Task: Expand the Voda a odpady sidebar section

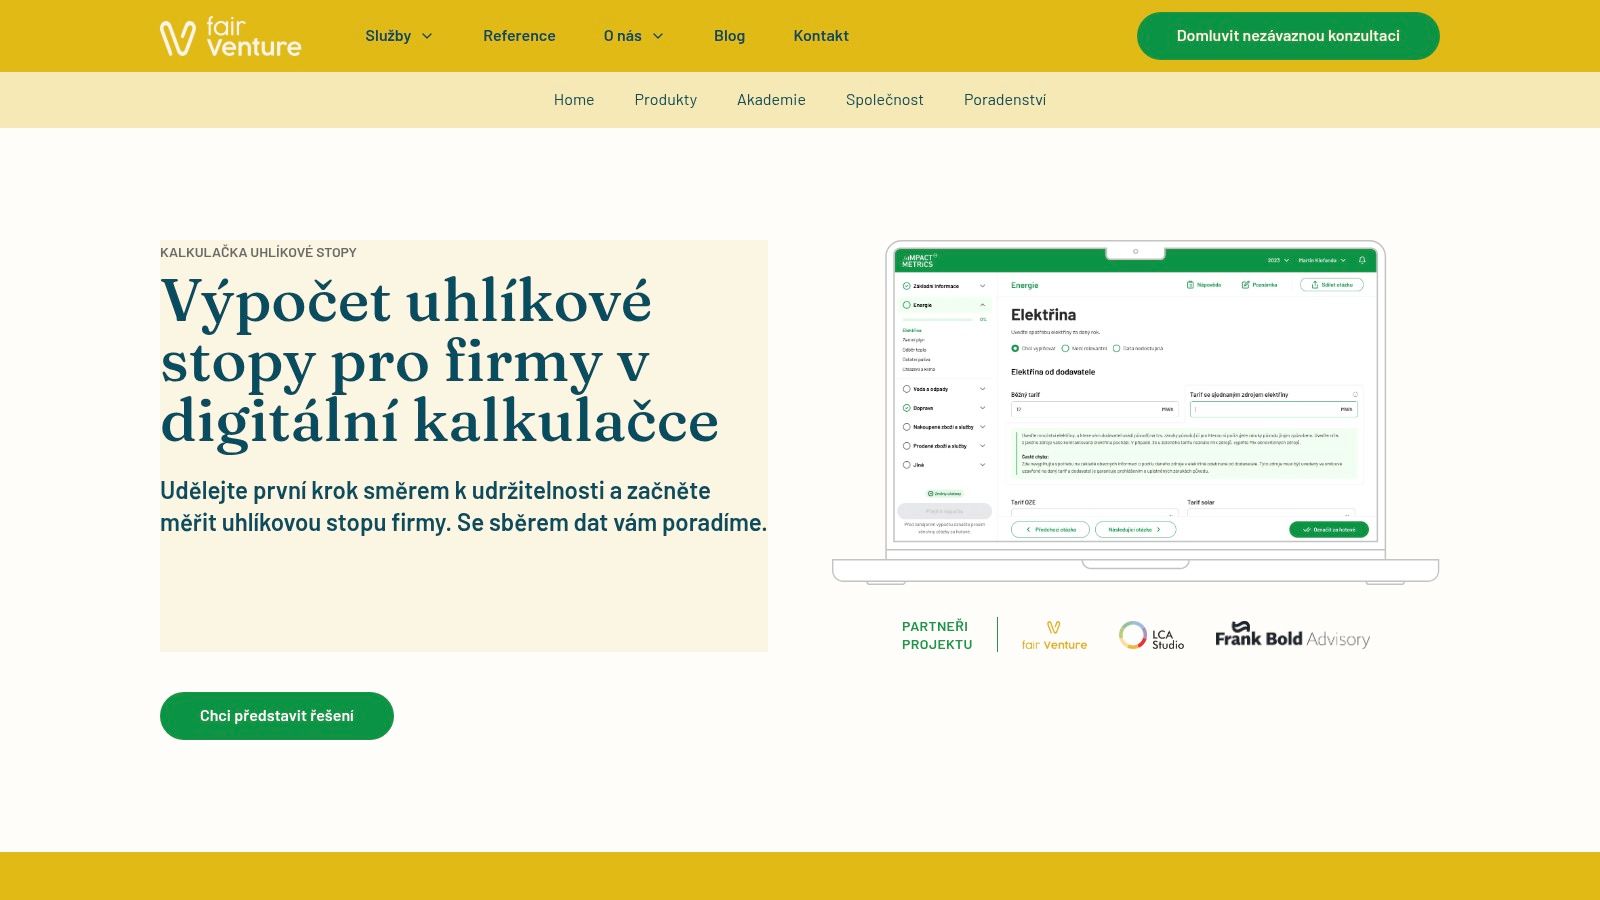Action: pos(983,389)
